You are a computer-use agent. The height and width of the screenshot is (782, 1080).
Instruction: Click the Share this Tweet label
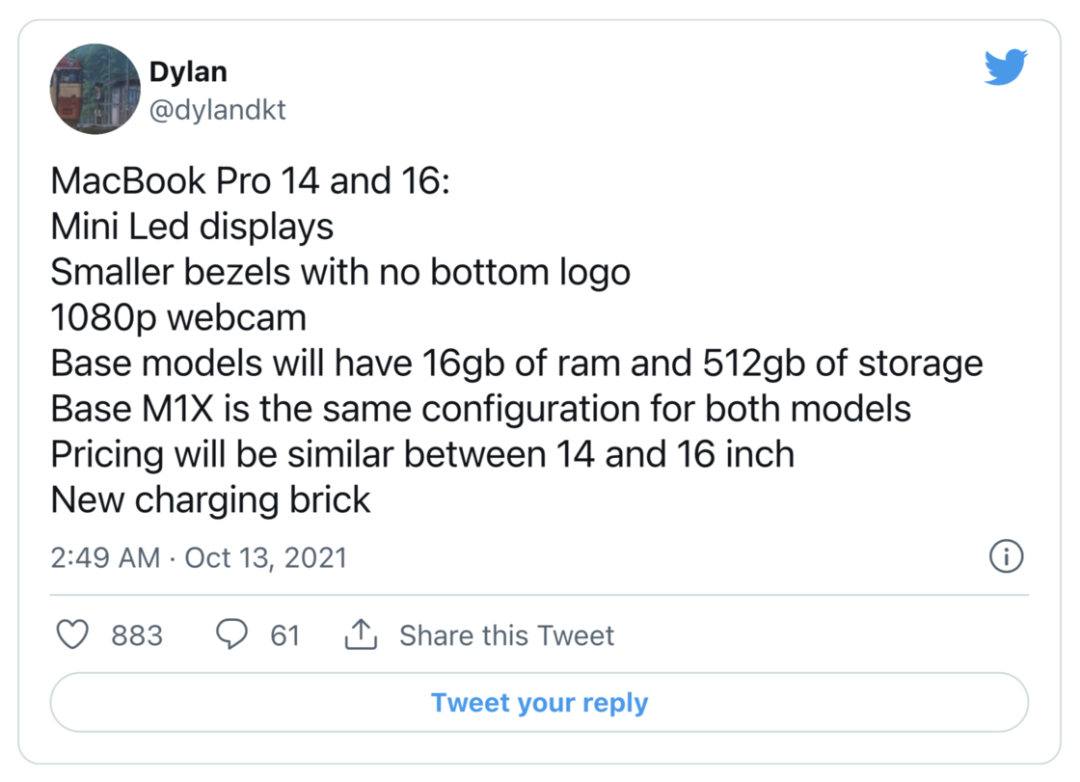pyautogui.click(x=507, y=636)
